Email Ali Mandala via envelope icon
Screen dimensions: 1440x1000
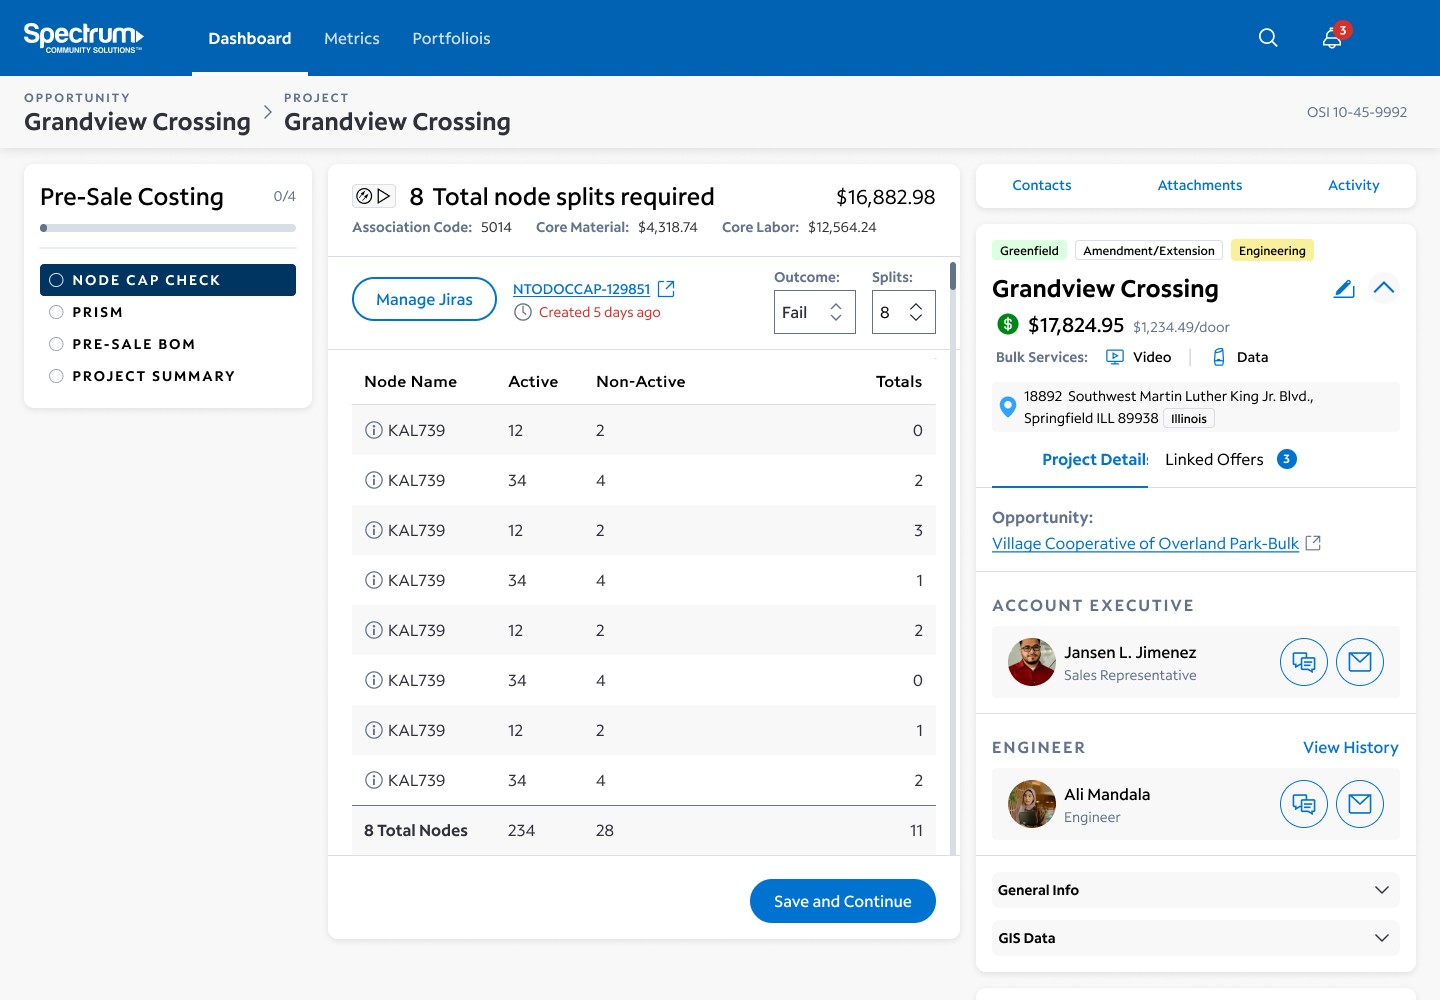click(x=1359, y=804)
